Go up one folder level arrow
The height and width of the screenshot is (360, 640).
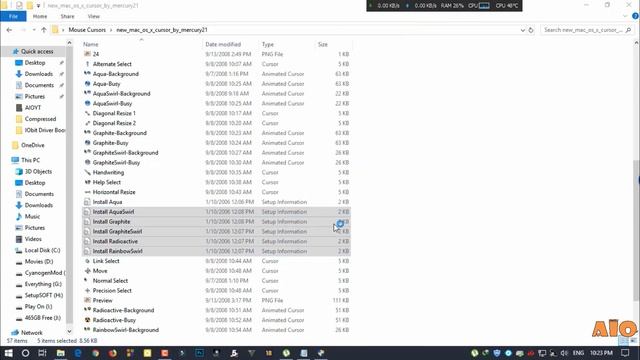44,30
